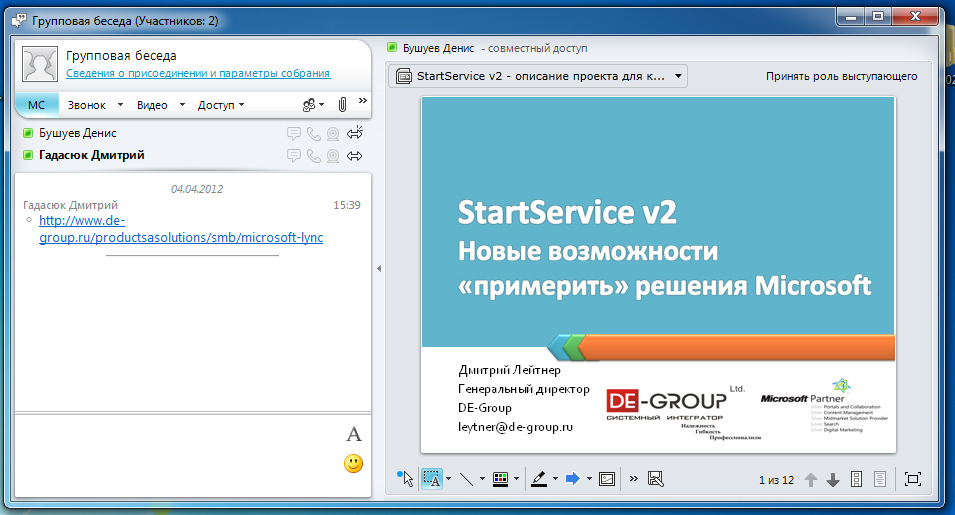Click Гадасюк Дмитрий message sender name
The image size is (955, 515).
pos(70,205)
